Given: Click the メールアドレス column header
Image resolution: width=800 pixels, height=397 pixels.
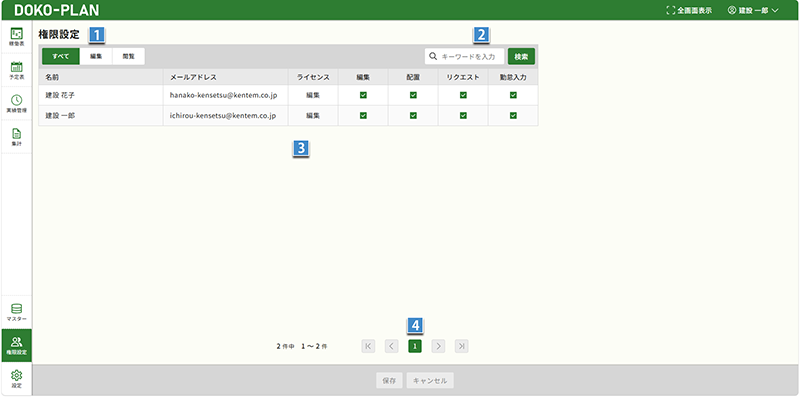Looking at the screenshot, I should 226,77.
